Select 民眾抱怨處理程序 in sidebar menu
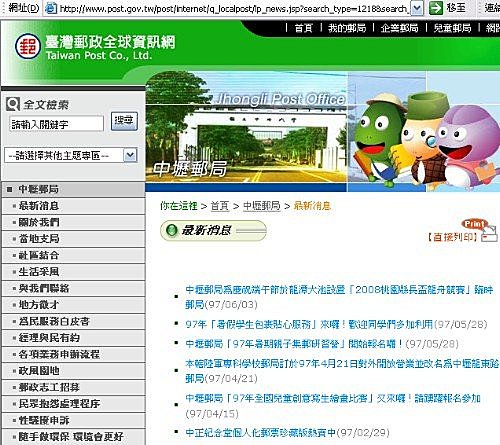 point(73,404)
